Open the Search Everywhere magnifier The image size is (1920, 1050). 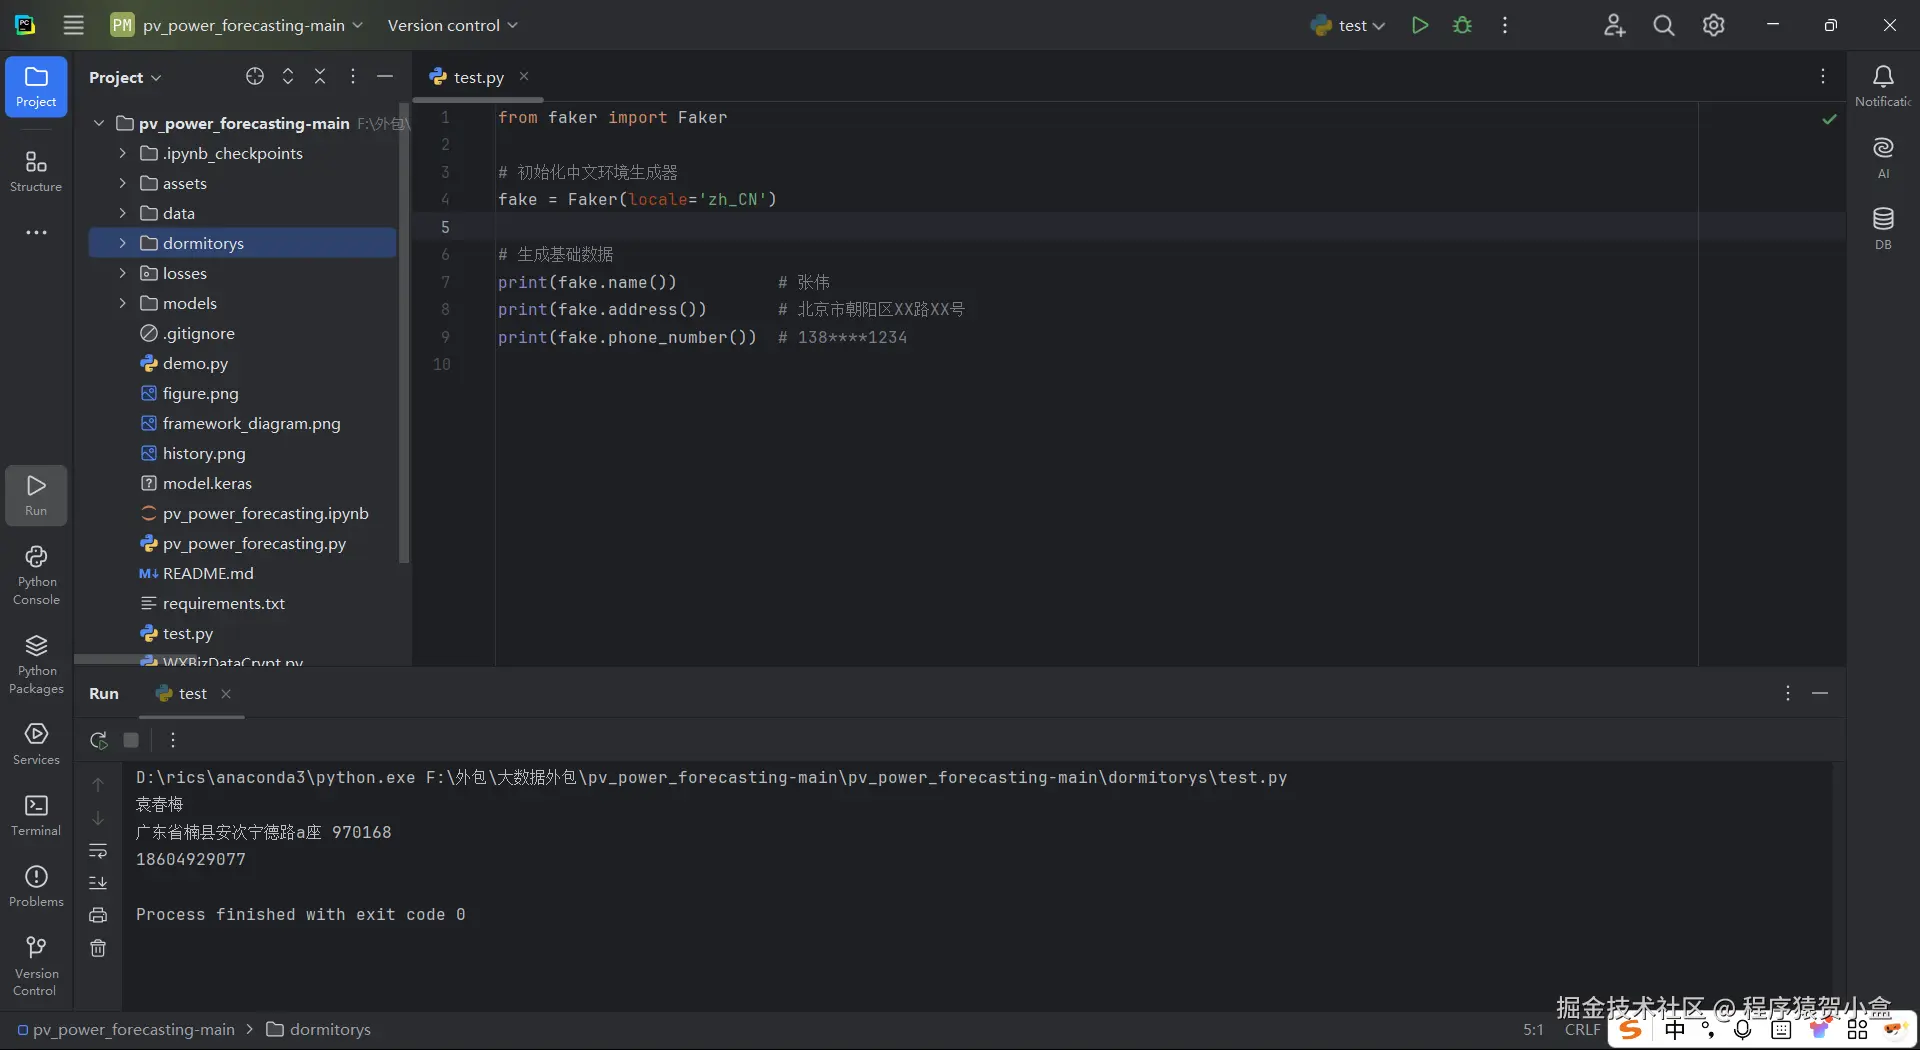[x=1663, y=25]
